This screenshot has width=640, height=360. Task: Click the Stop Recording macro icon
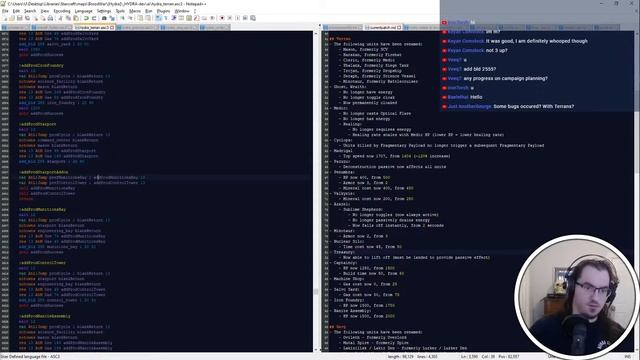(229, 18)
